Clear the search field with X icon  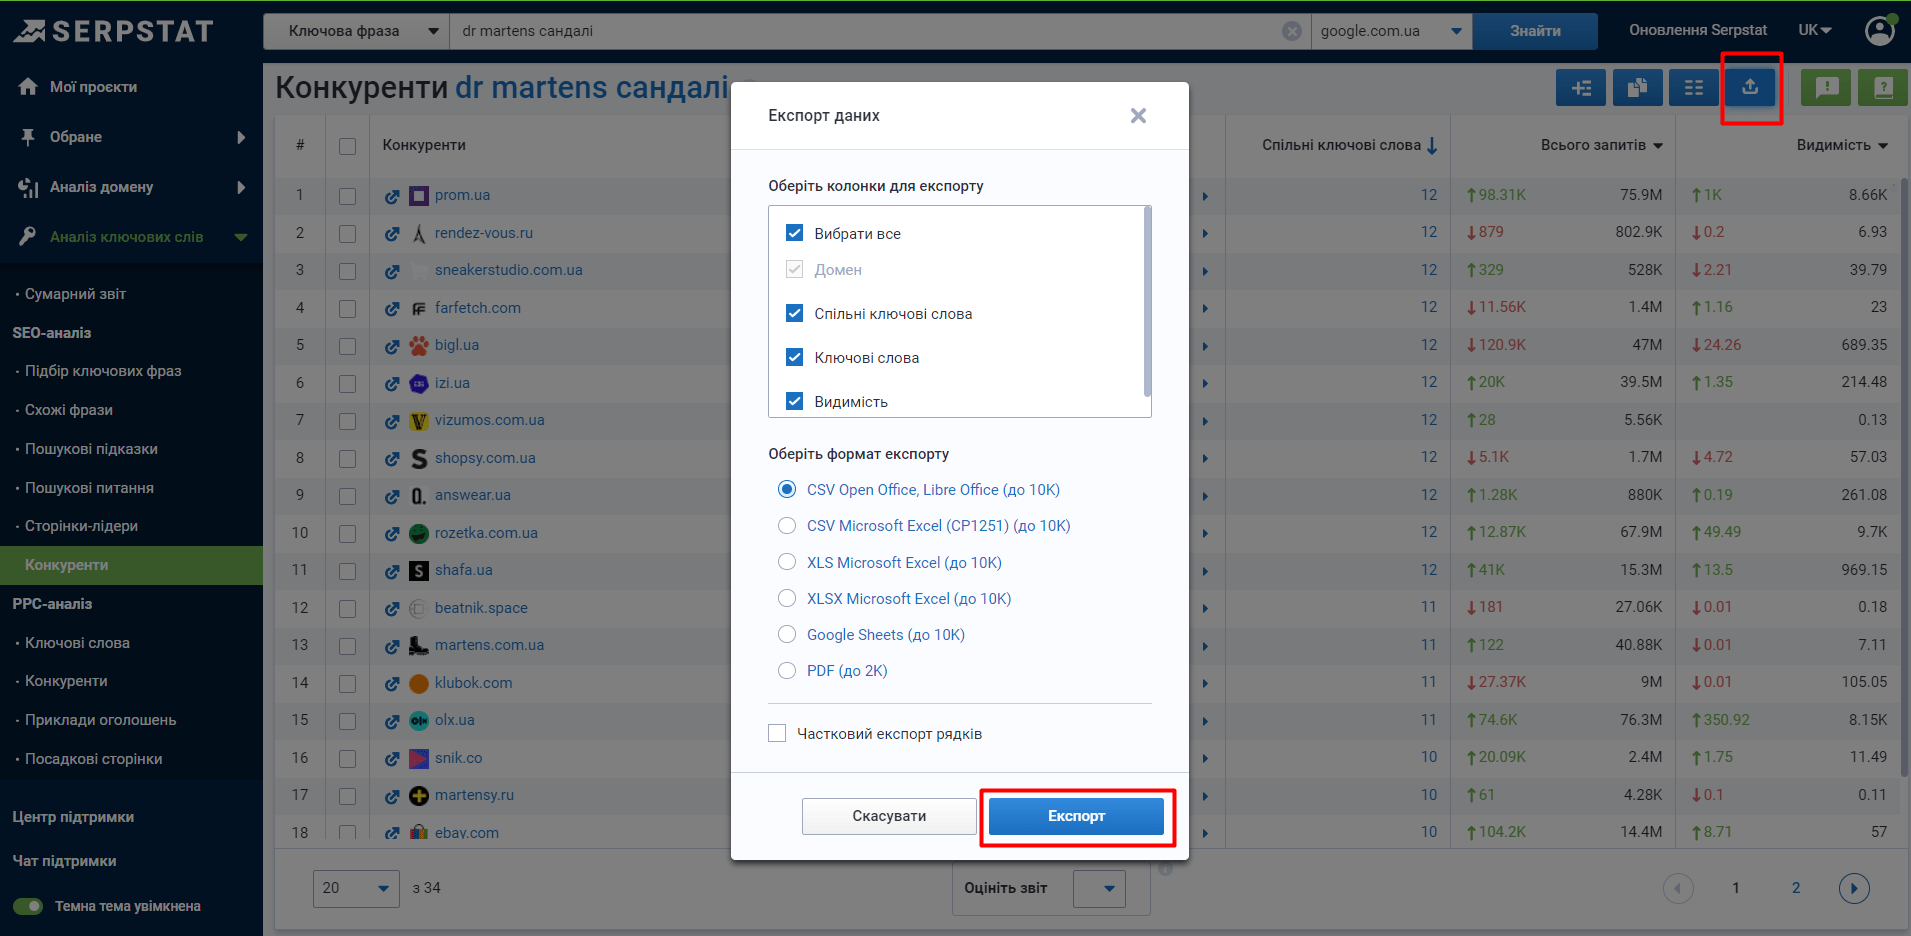click(1291, 31)
